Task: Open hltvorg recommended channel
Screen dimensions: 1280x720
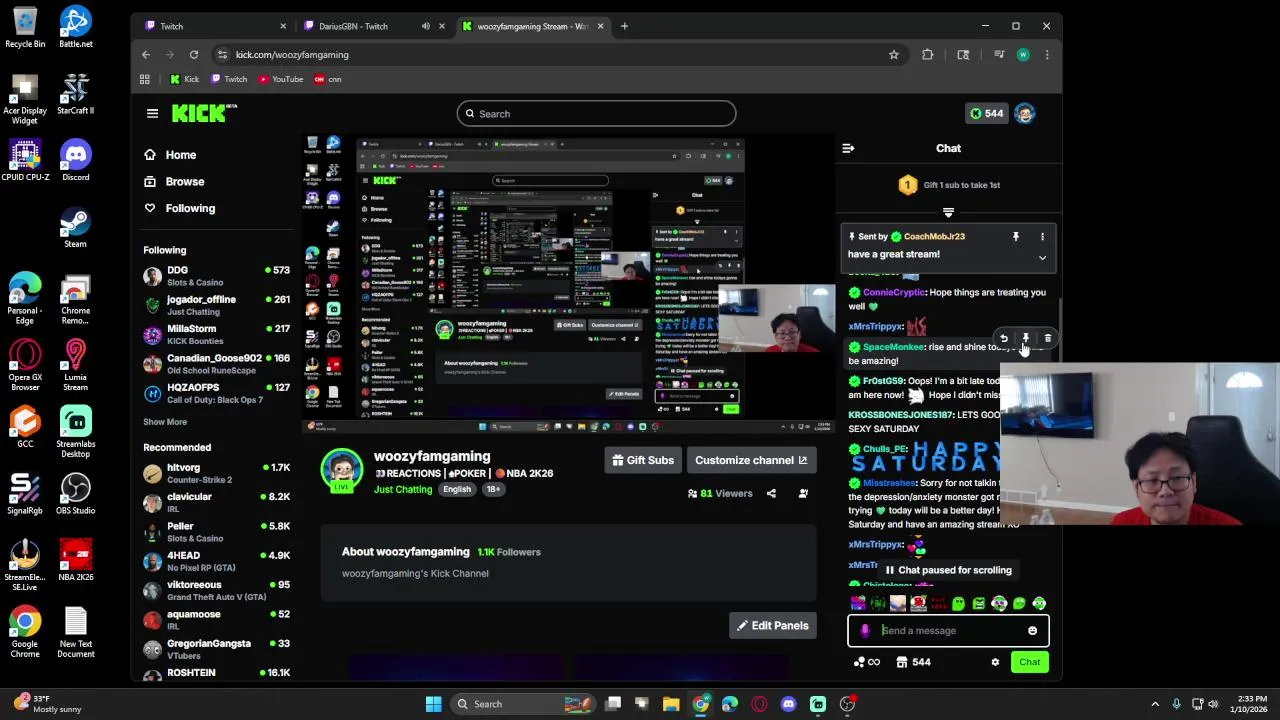Action: [216, 473]
